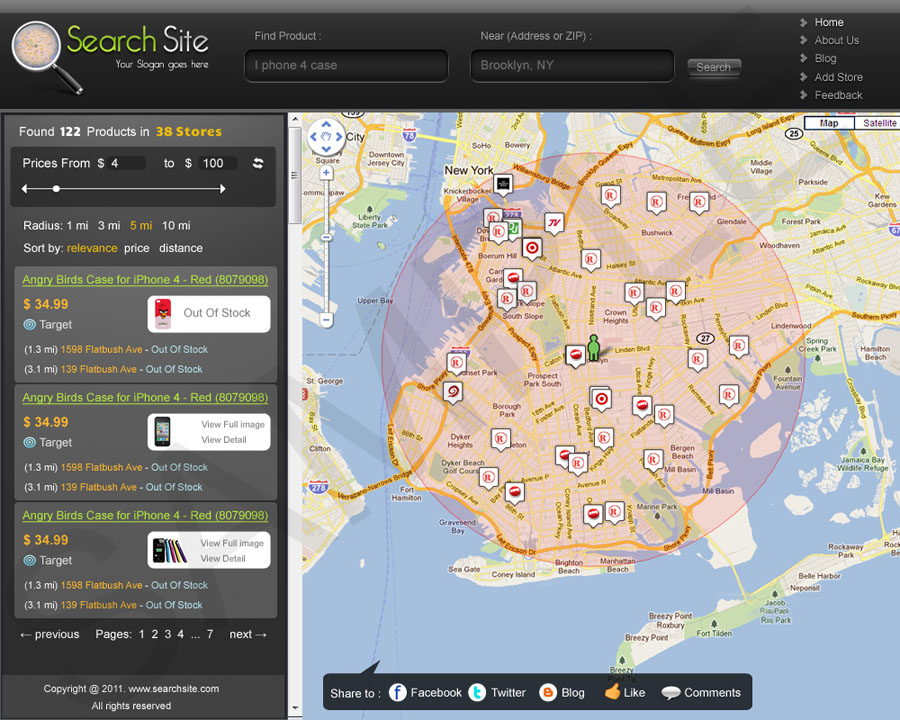Open the Feedback menu link
Screen dimensions: 900x720
(x=838, y=95)
